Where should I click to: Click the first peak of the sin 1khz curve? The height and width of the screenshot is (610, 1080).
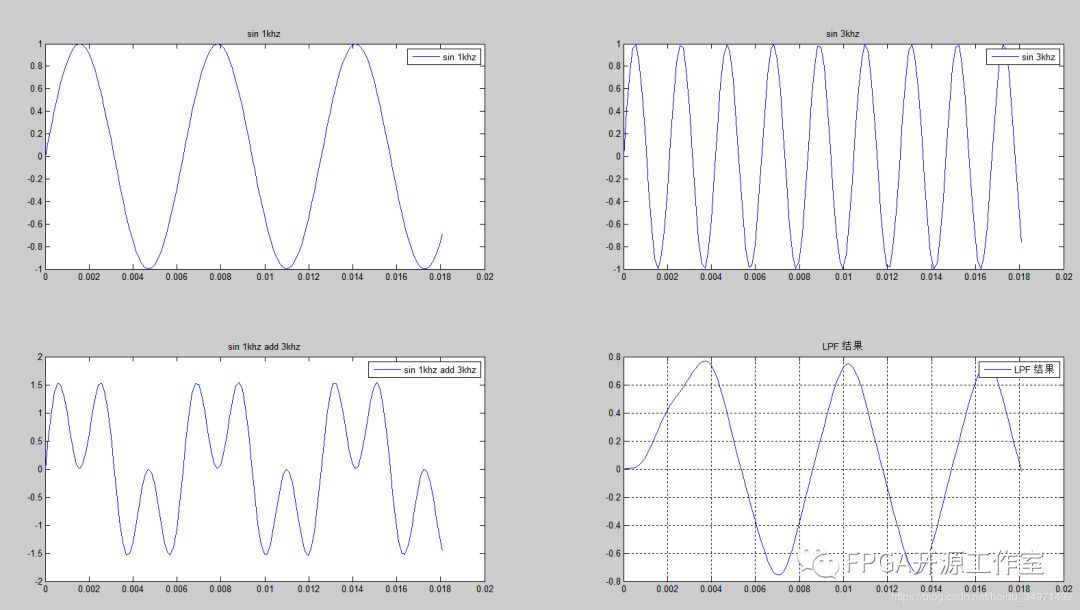point(80,44)
